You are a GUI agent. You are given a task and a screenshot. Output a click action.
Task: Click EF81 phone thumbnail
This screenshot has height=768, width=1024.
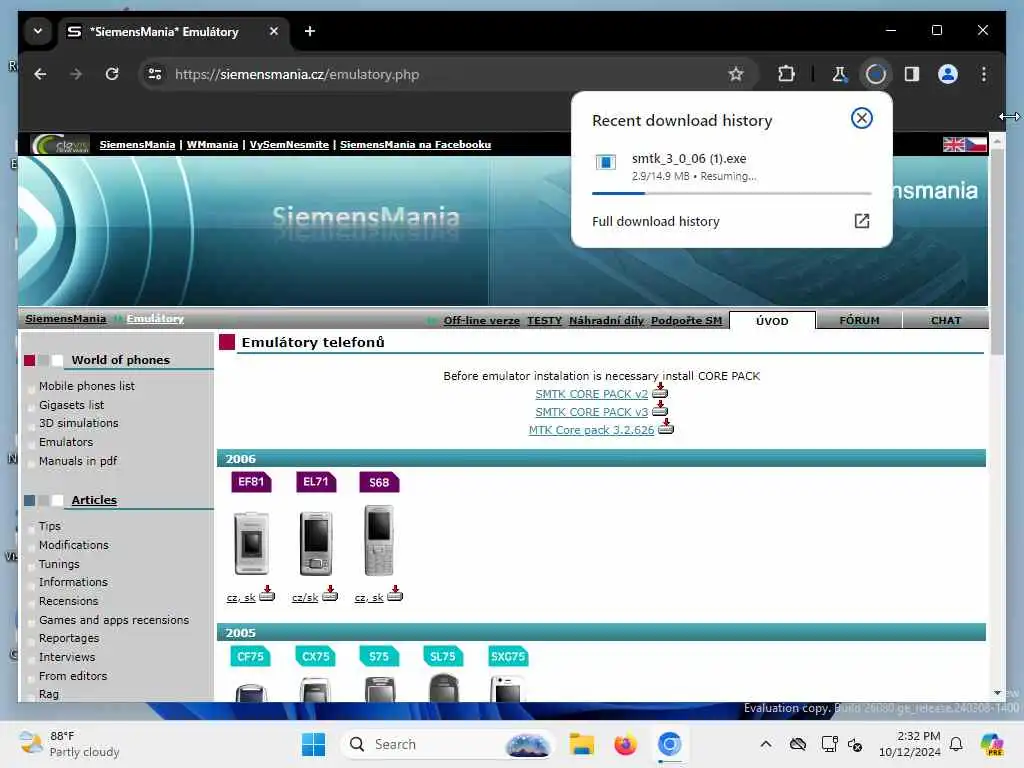[x=251, y=543]
